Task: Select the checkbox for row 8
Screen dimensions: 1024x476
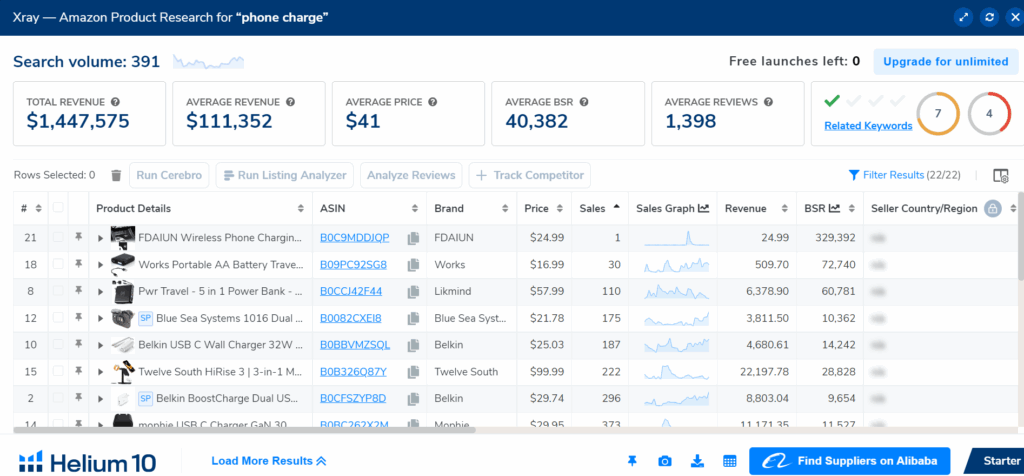Action: pos(58,291)
